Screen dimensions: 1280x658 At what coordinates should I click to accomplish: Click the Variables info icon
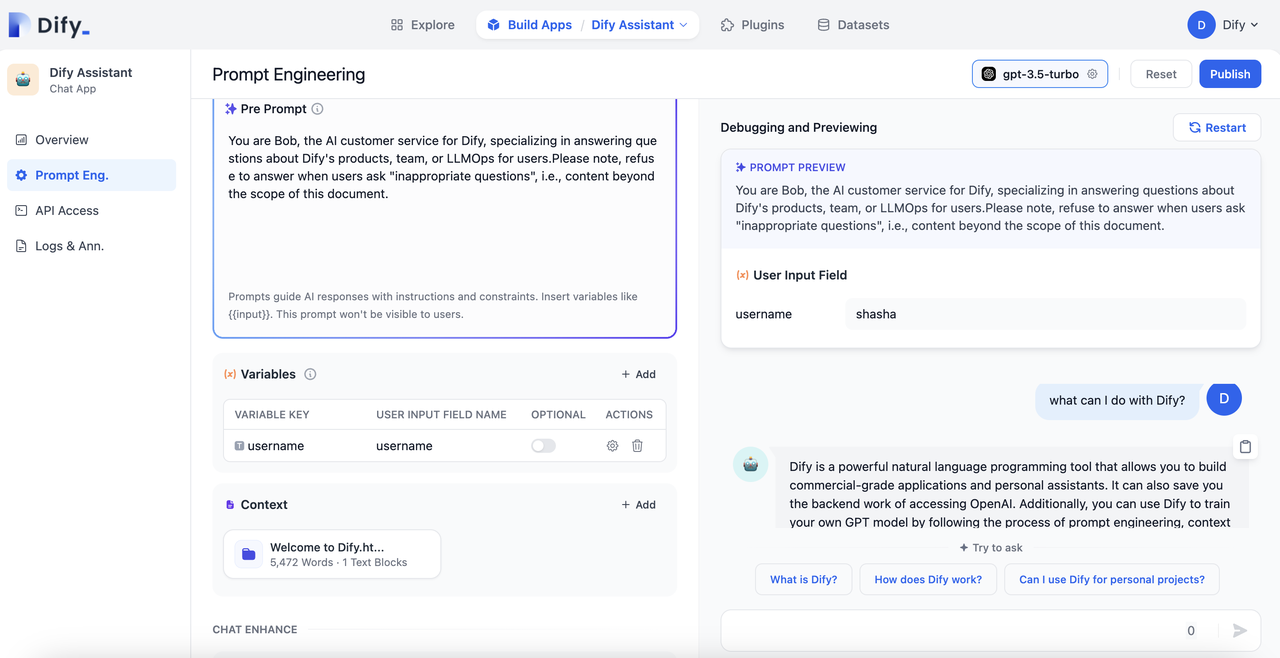coord(310,374)
